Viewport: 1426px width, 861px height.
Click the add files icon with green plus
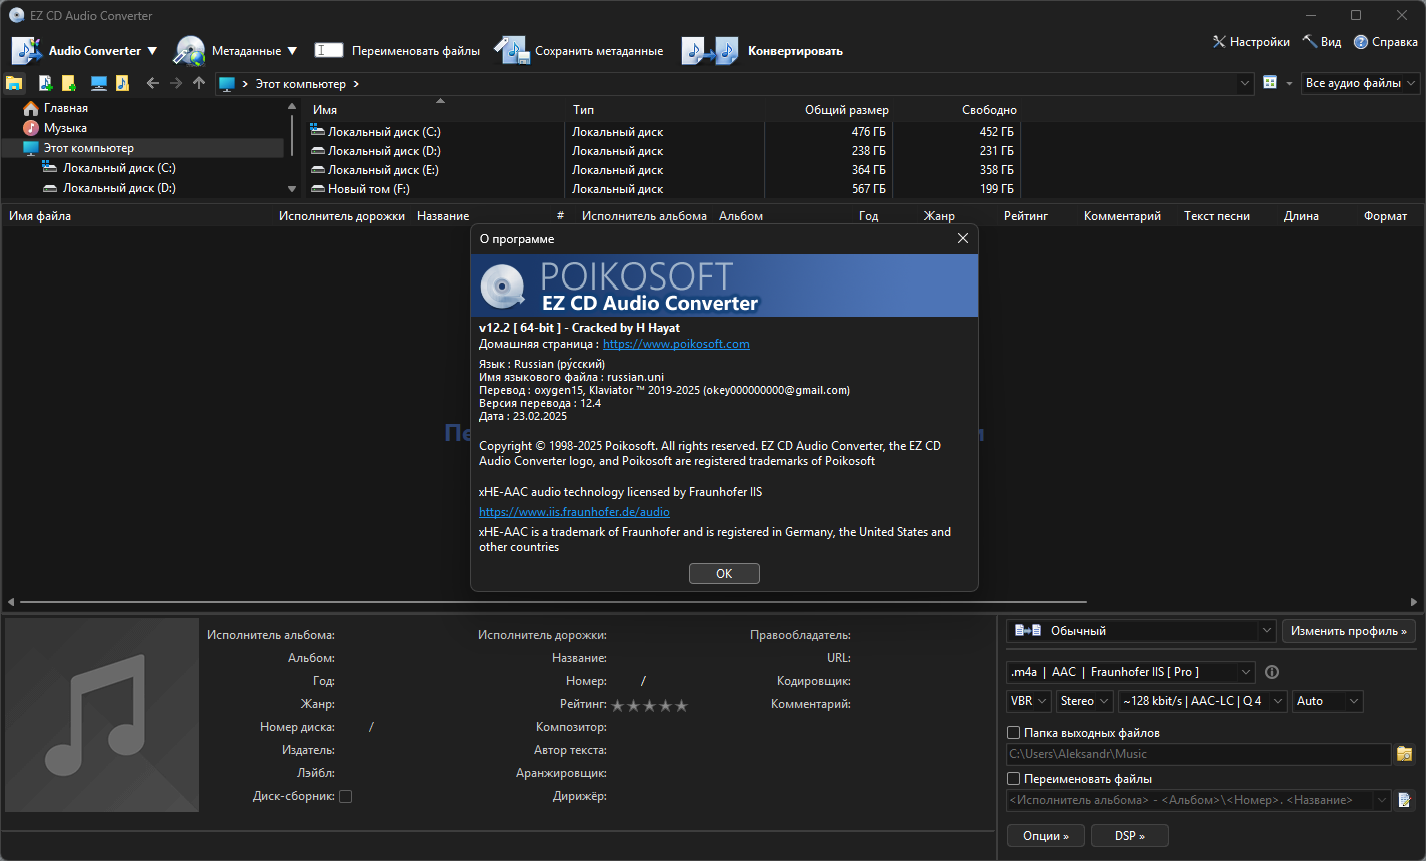45,83
